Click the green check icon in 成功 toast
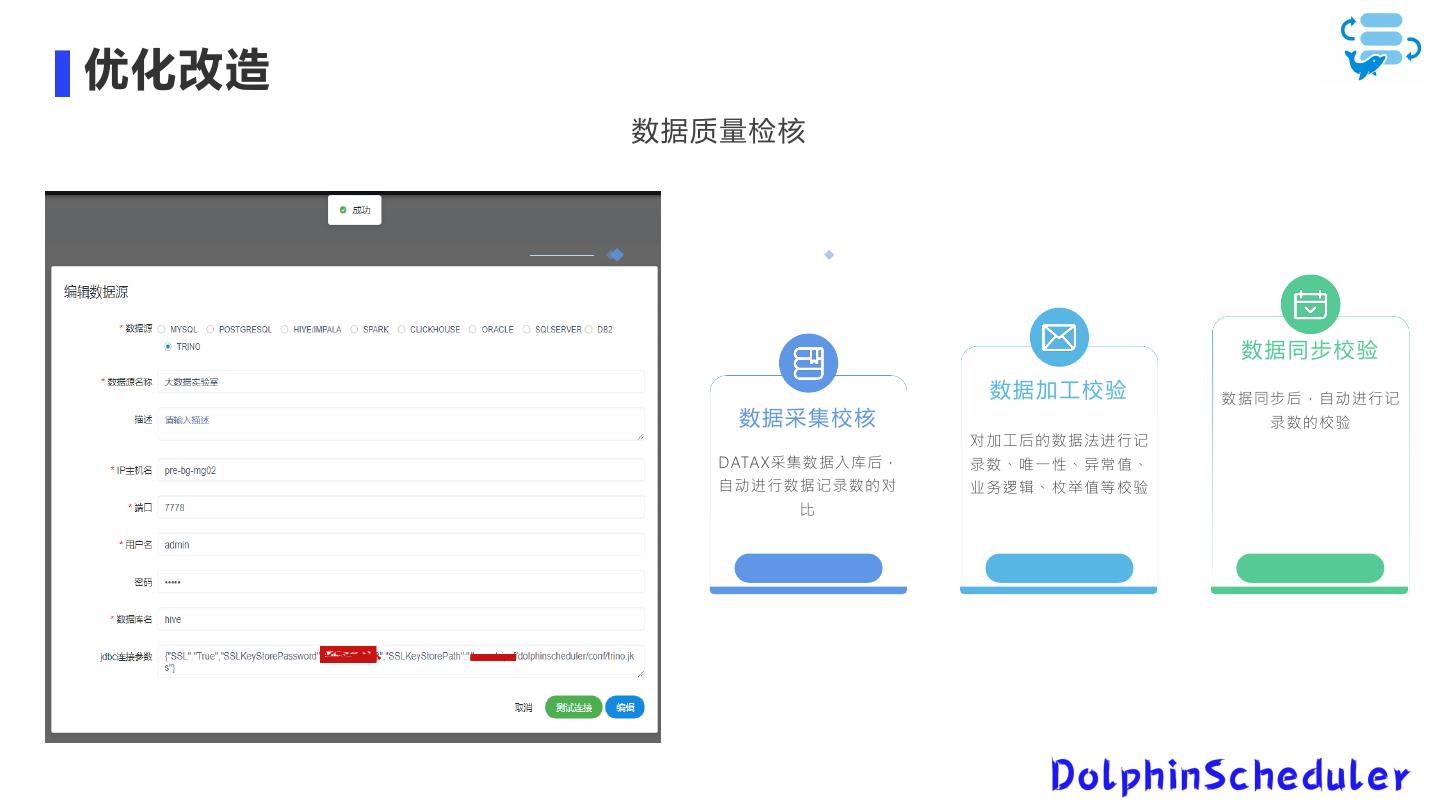 (x=343, y=210)
